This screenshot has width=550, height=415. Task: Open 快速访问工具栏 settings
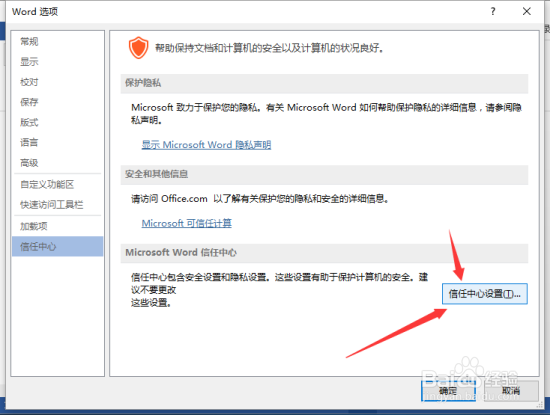pyautogui.click(x=57, y=205)
